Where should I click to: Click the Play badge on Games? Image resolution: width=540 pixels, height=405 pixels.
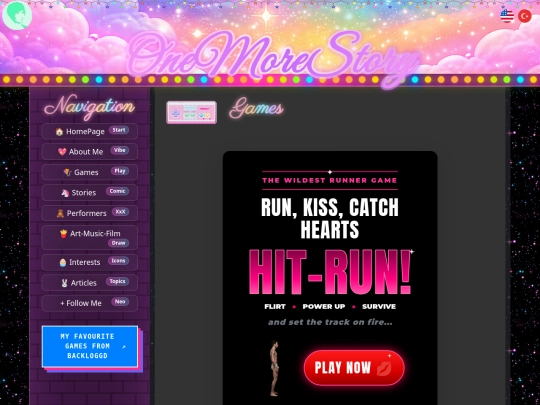tap(120, 171)
